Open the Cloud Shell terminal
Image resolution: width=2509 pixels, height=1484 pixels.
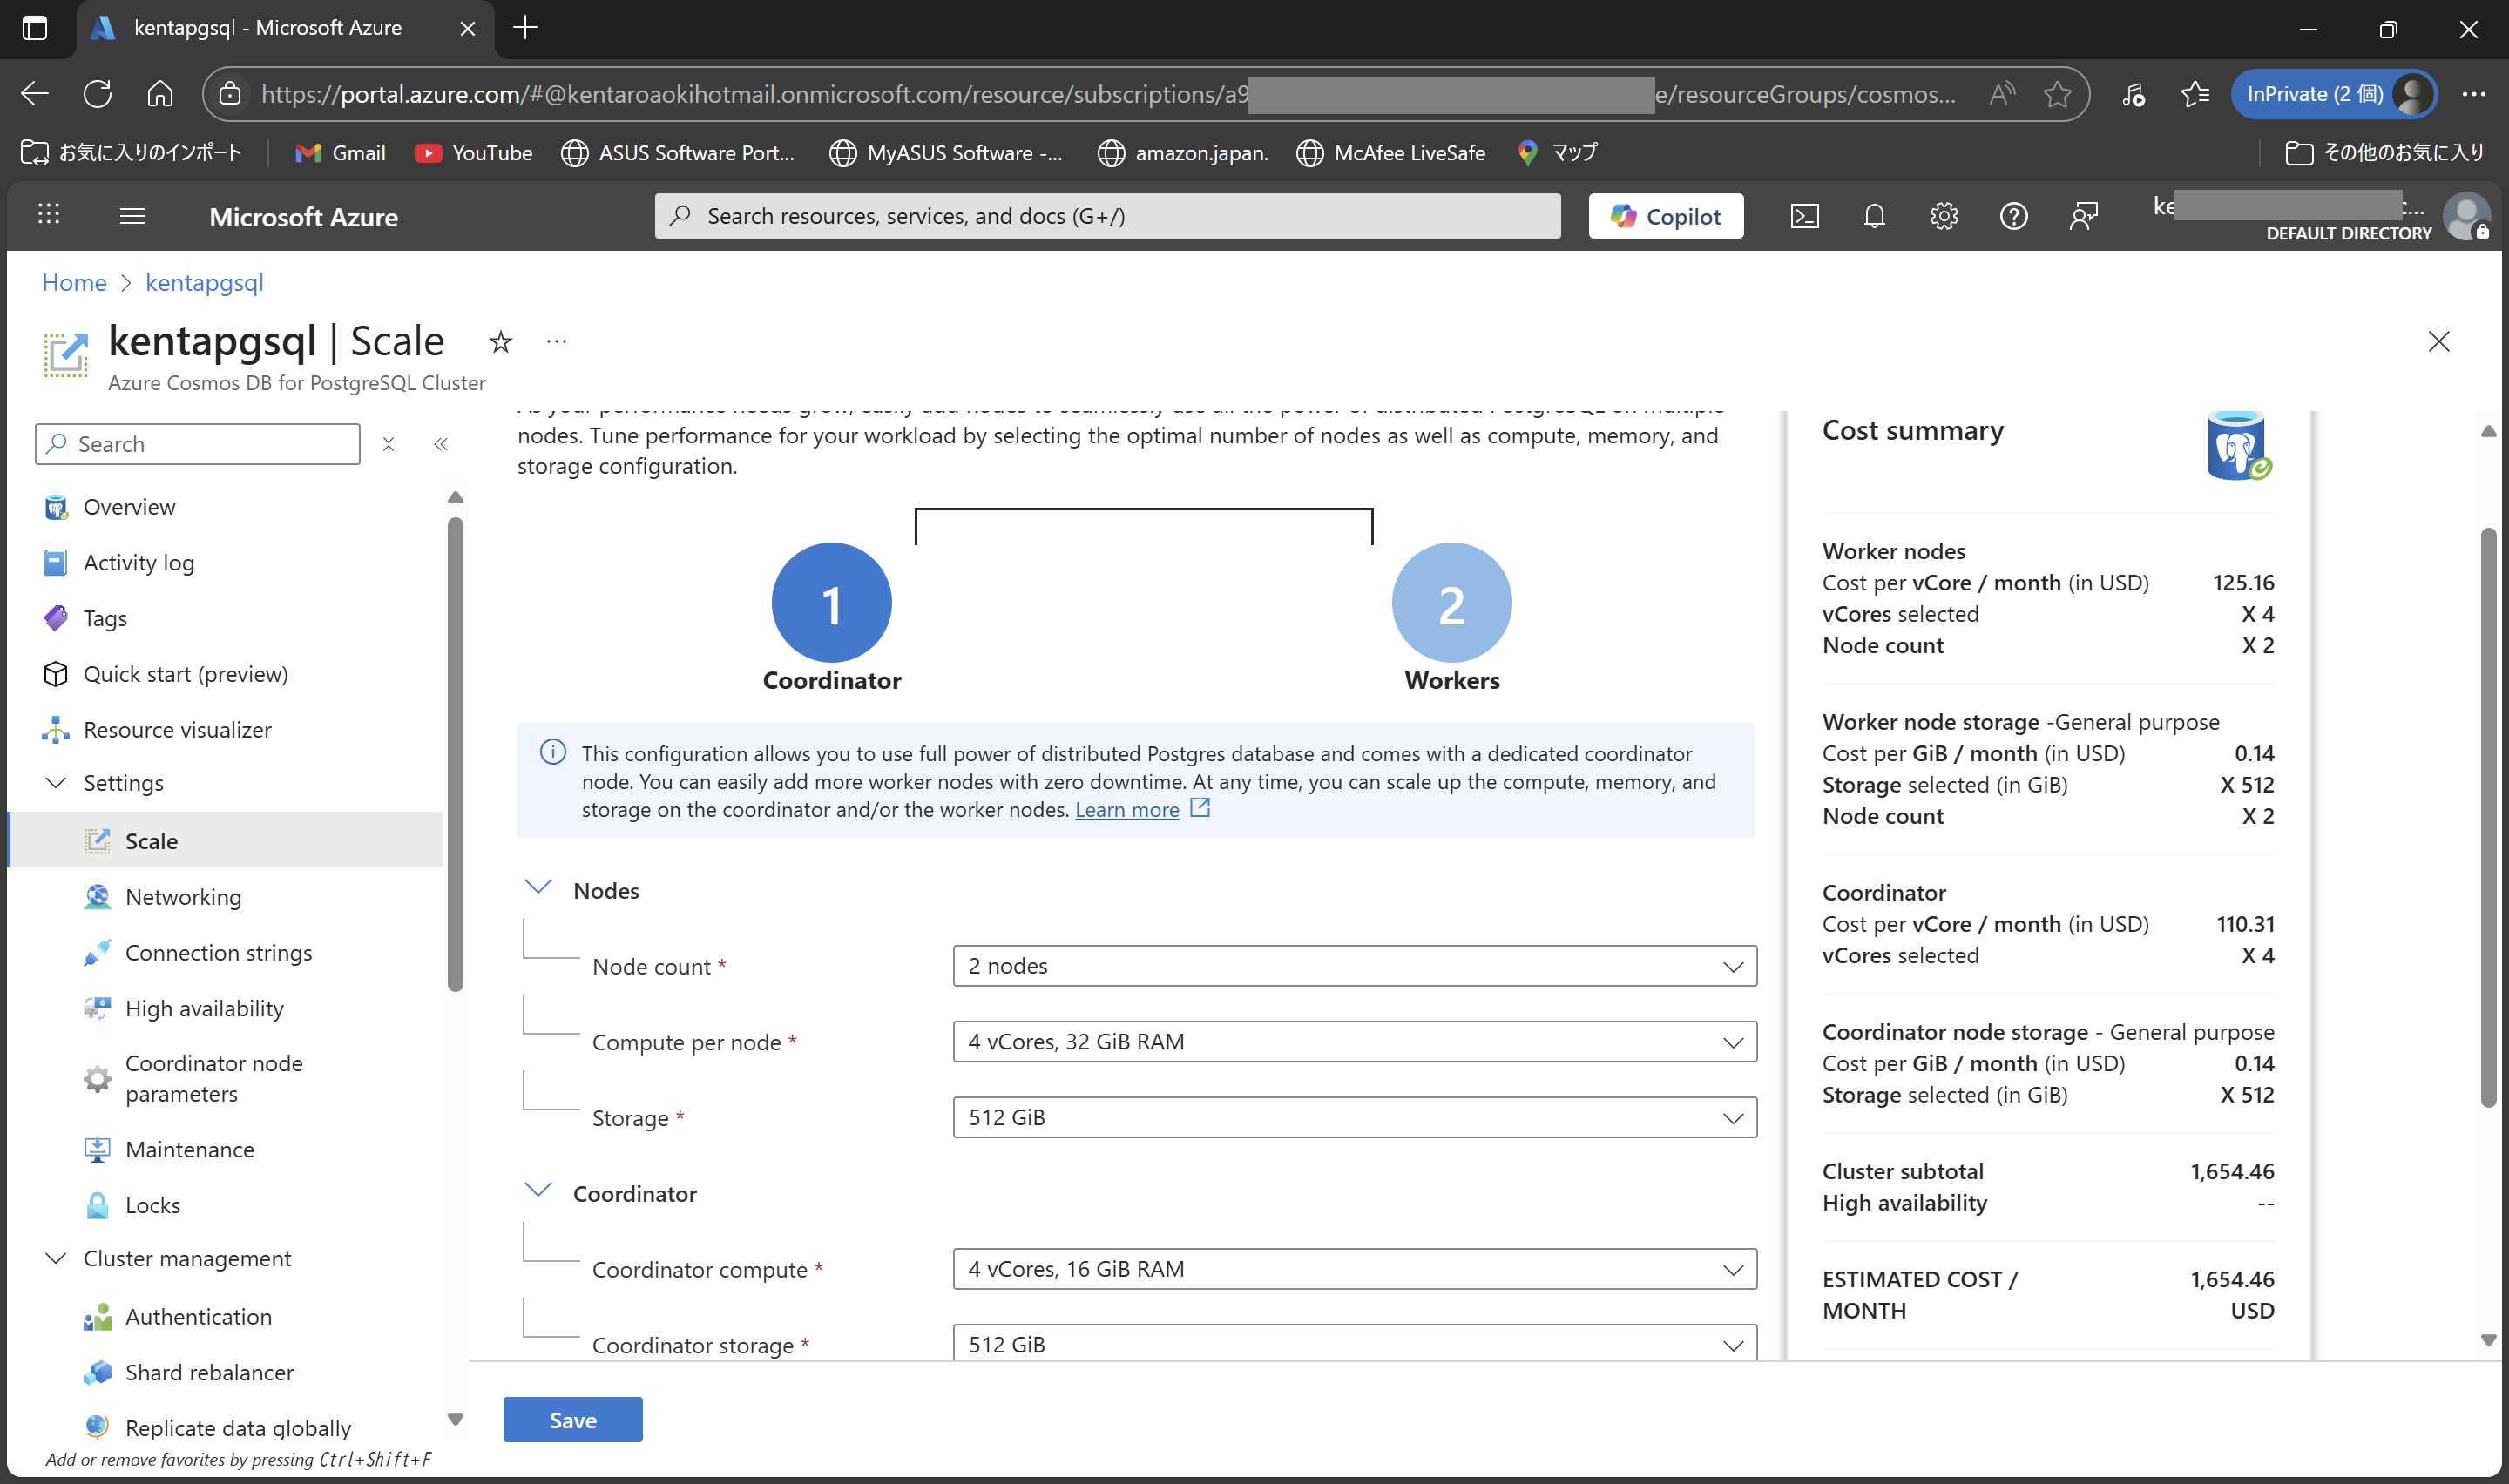(1804, 215)
